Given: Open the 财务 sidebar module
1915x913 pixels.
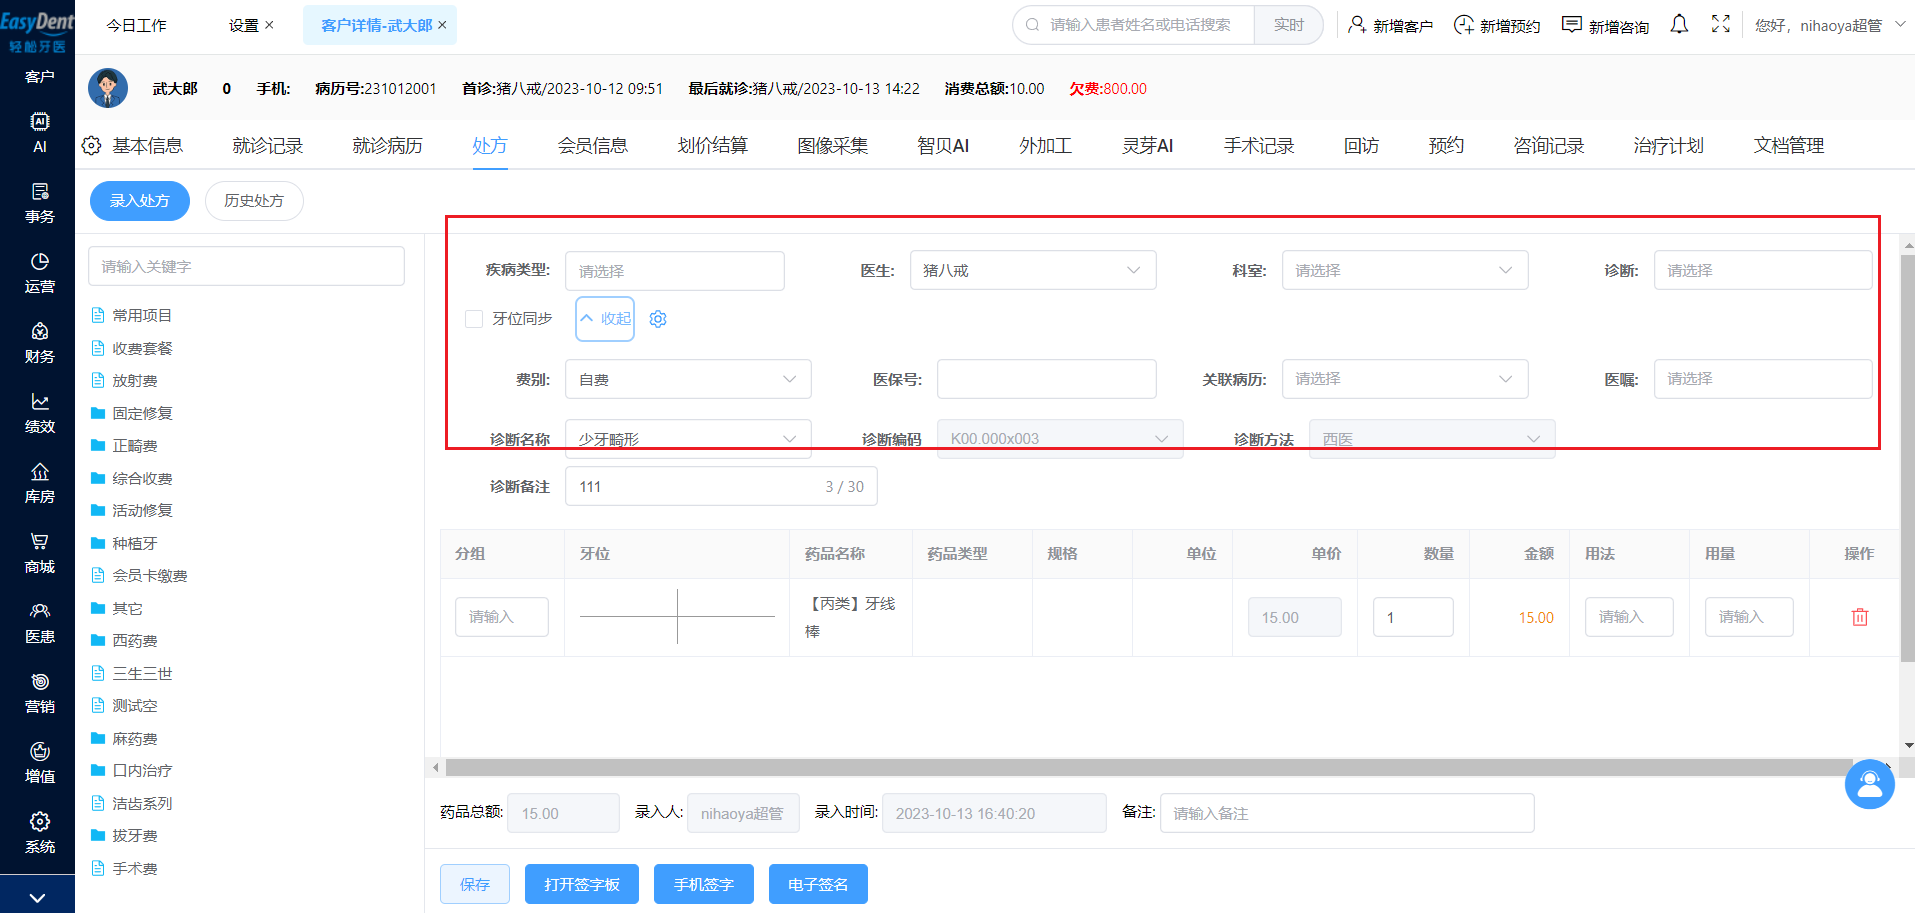Looking at the screenshot, I should [x=39, y=343].
